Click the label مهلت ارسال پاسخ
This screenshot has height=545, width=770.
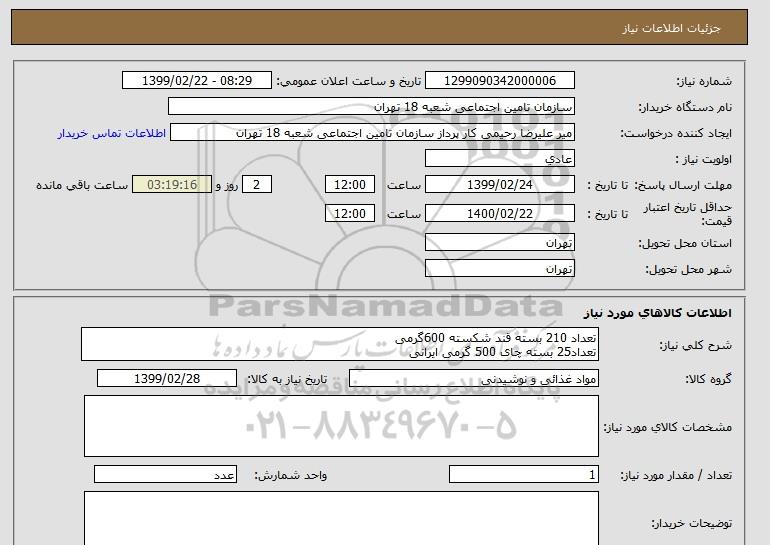pyautogui.click(x=684, y=185)
